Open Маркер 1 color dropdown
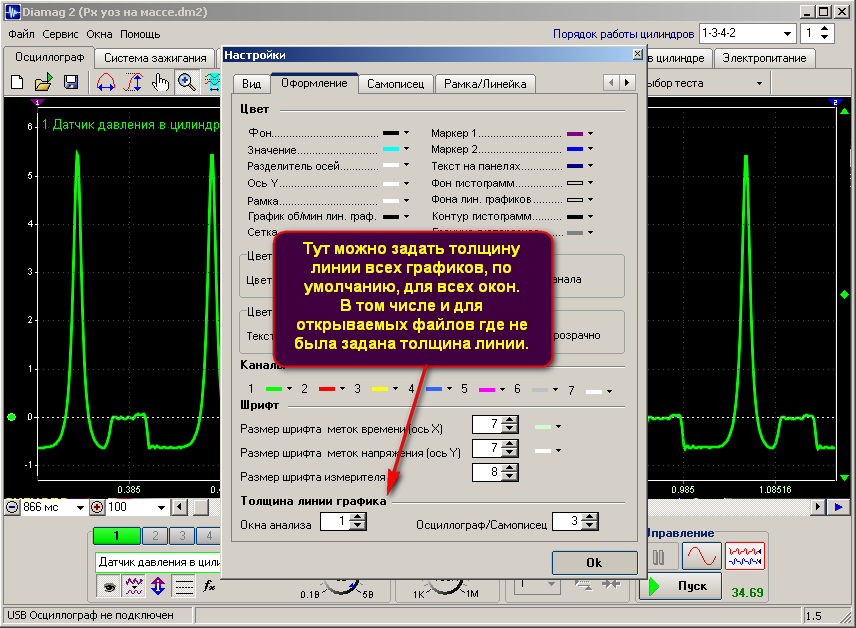This screenshot has width=856, height=628. (x=590, y=133)
